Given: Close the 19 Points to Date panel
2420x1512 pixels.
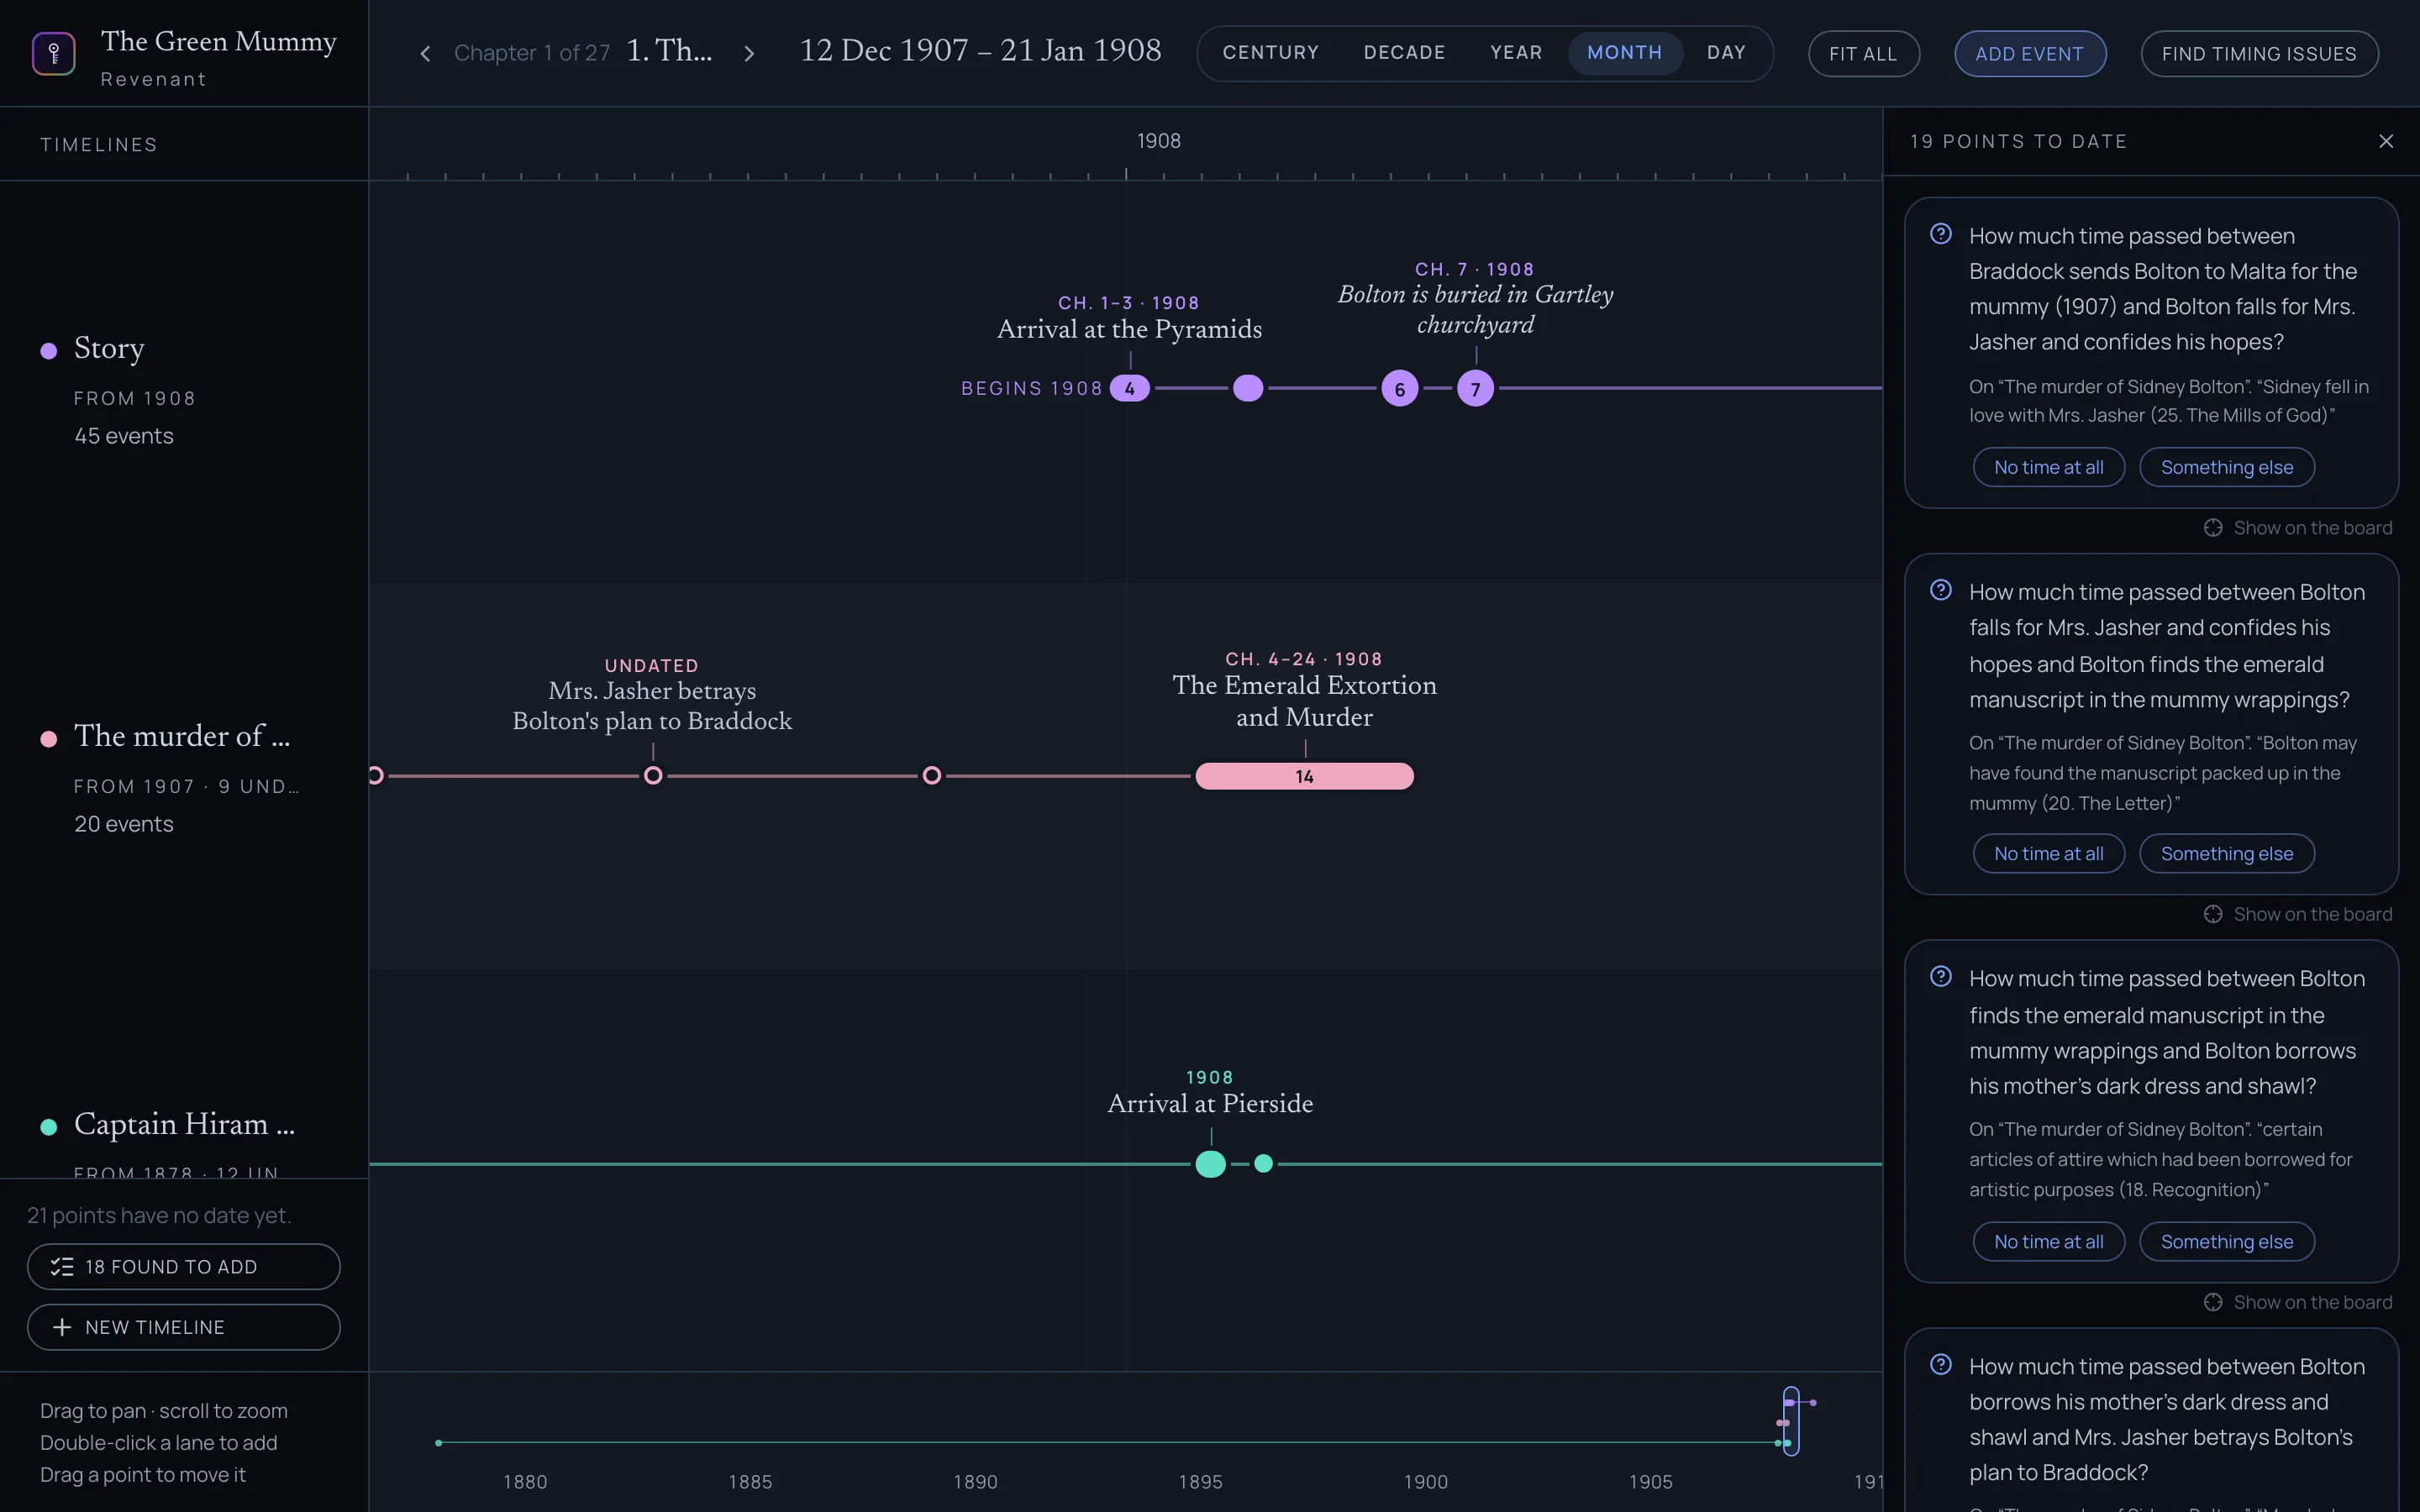Looking at the screenshot, I should (x=2386, y=141).
